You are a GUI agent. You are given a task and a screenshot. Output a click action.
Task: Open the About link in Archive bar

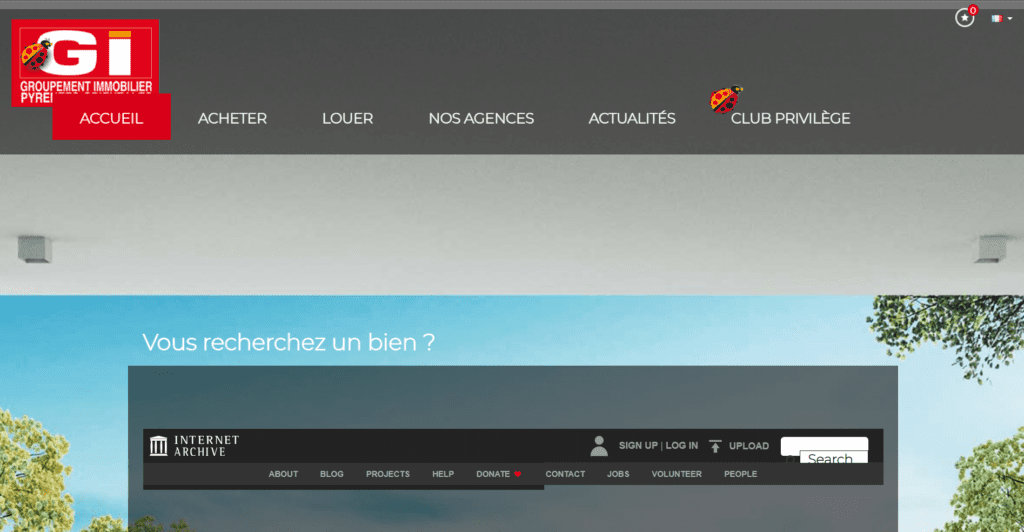pyautogui.click(x=283, y=474)
